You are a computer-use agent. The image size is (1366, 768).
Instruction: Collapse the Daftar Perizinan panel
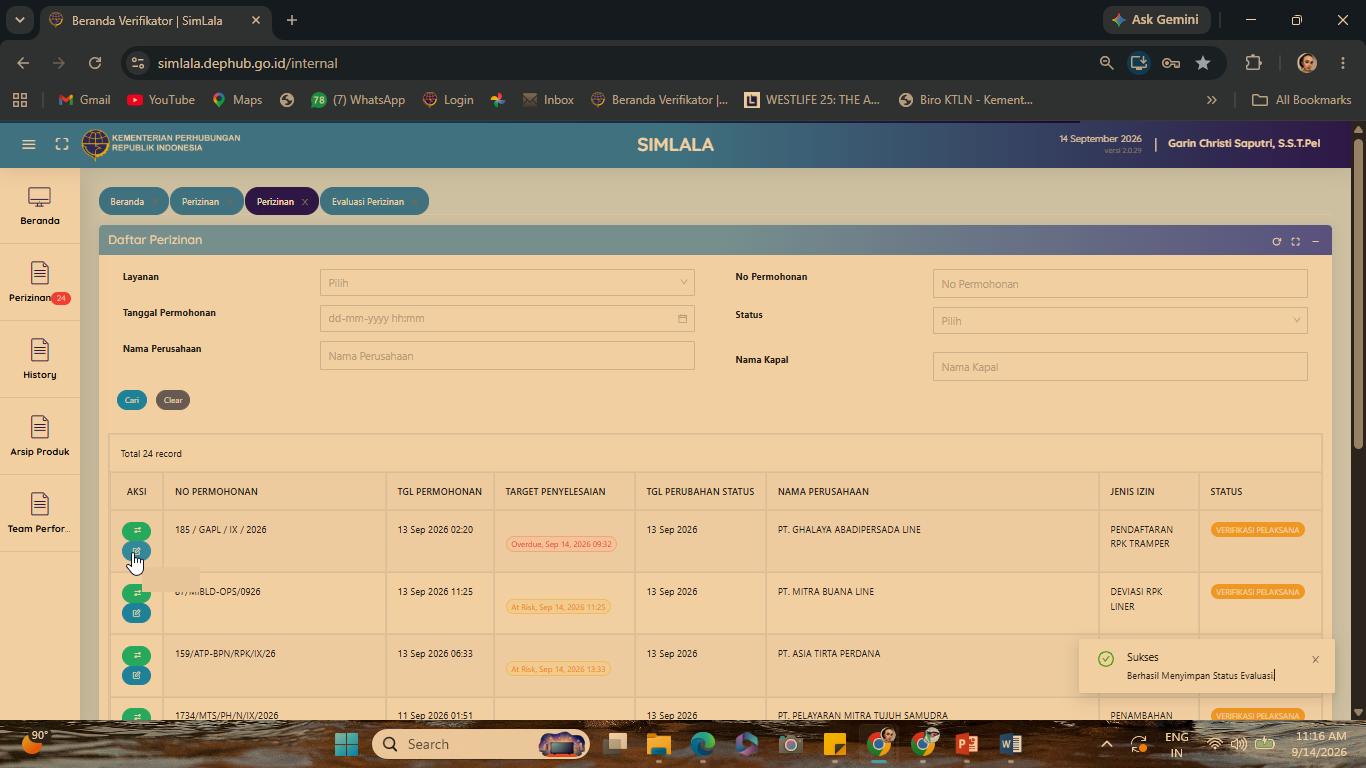(x=1315, y=241)
